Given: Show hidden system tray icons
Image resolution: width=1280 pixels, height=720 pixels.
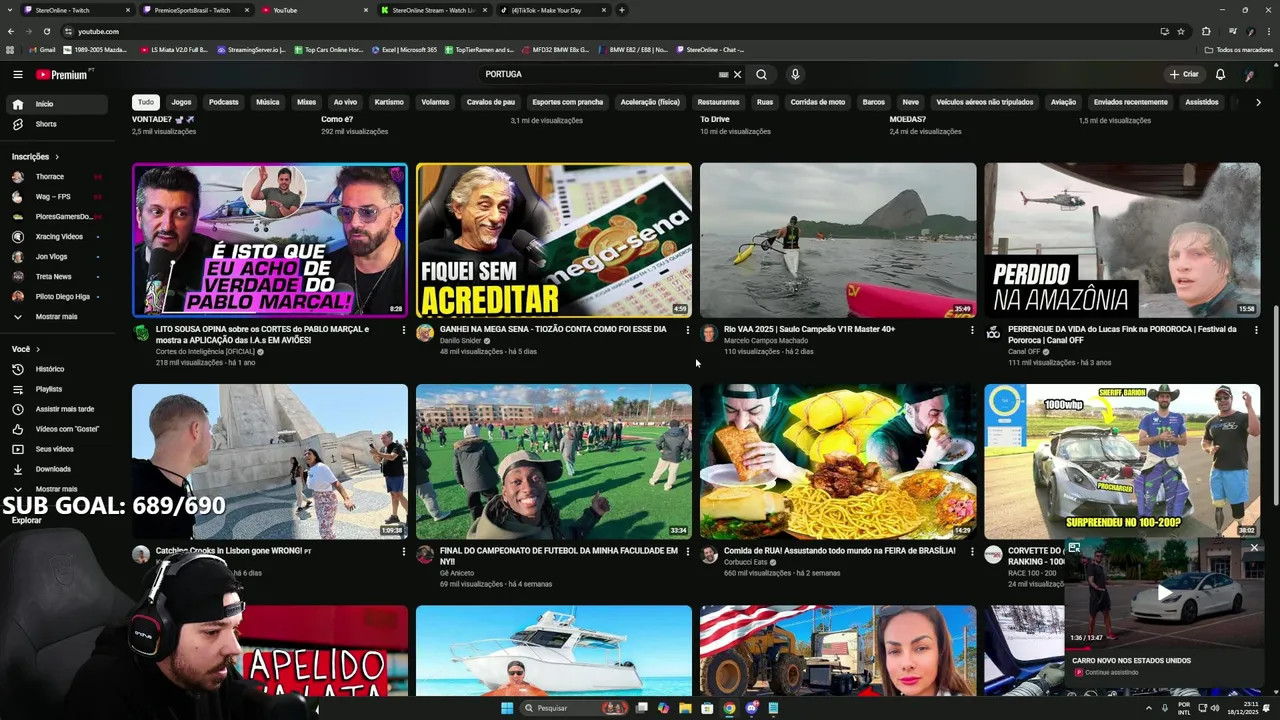Looking at the screenshot, I should coord(1148,708).
